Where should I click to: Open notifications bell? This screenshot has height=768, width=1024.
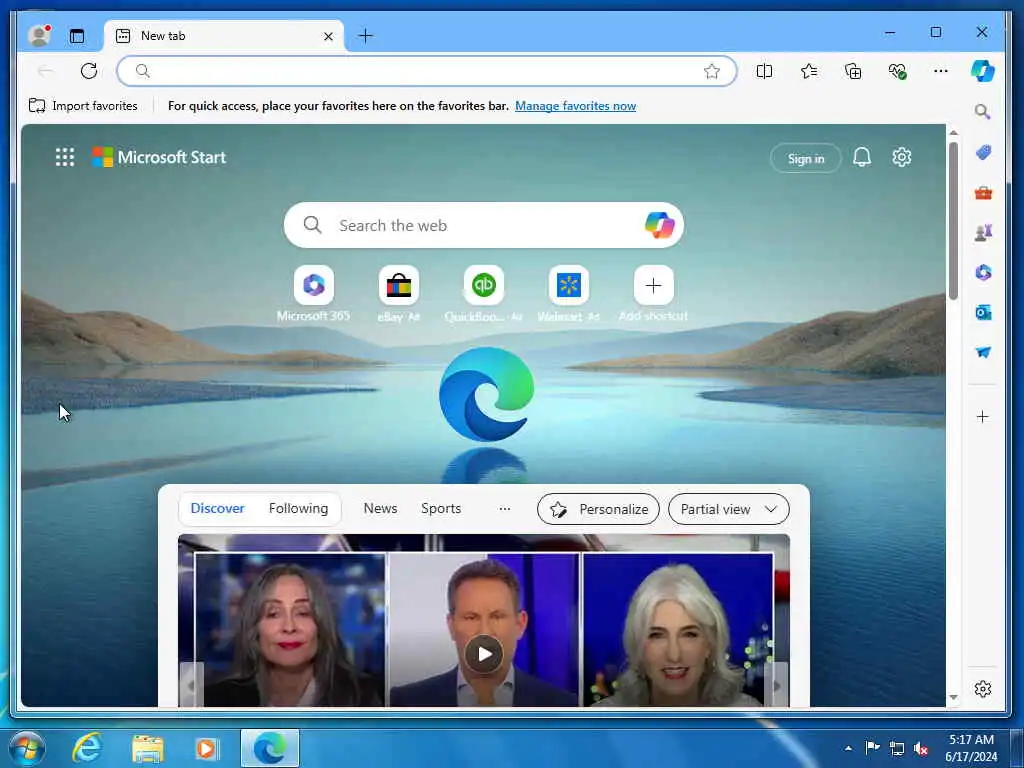tap(861, 157)
